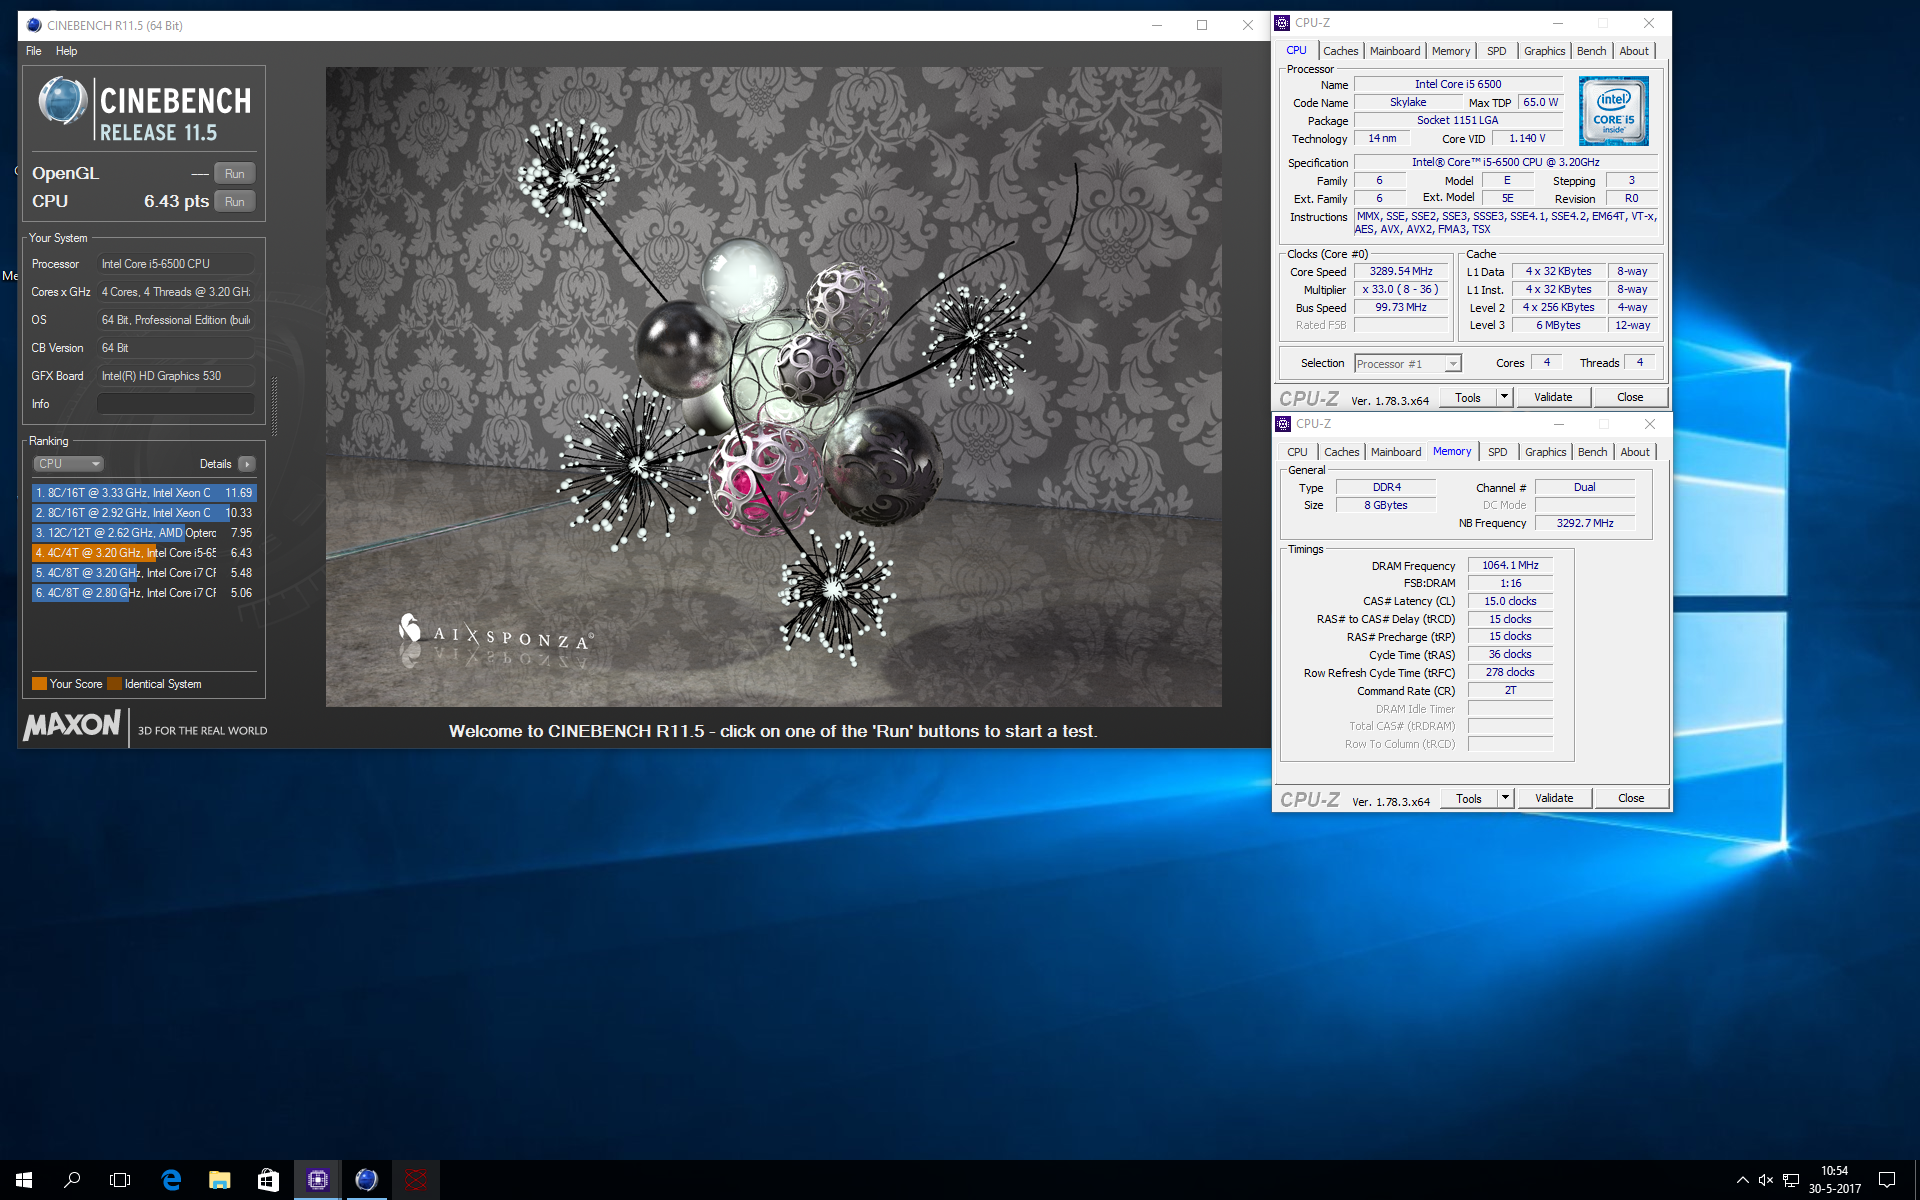Maximize the Cinebench window

pos(1202,26)
